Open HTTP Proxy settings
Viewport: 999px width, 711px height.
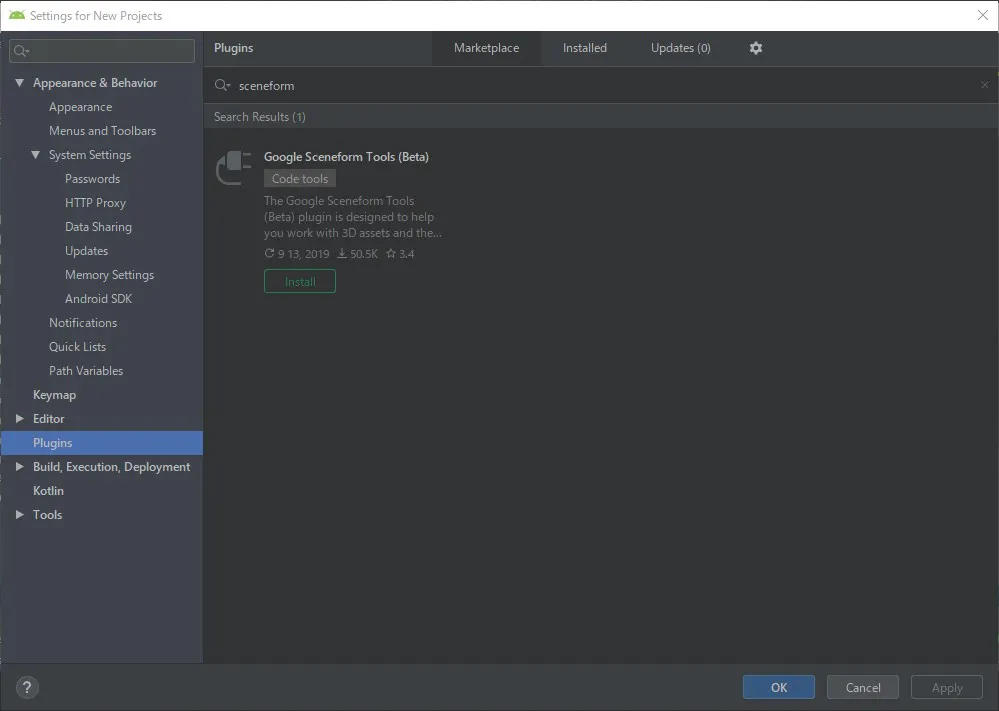pyautogui.click(x=95, y=203)
